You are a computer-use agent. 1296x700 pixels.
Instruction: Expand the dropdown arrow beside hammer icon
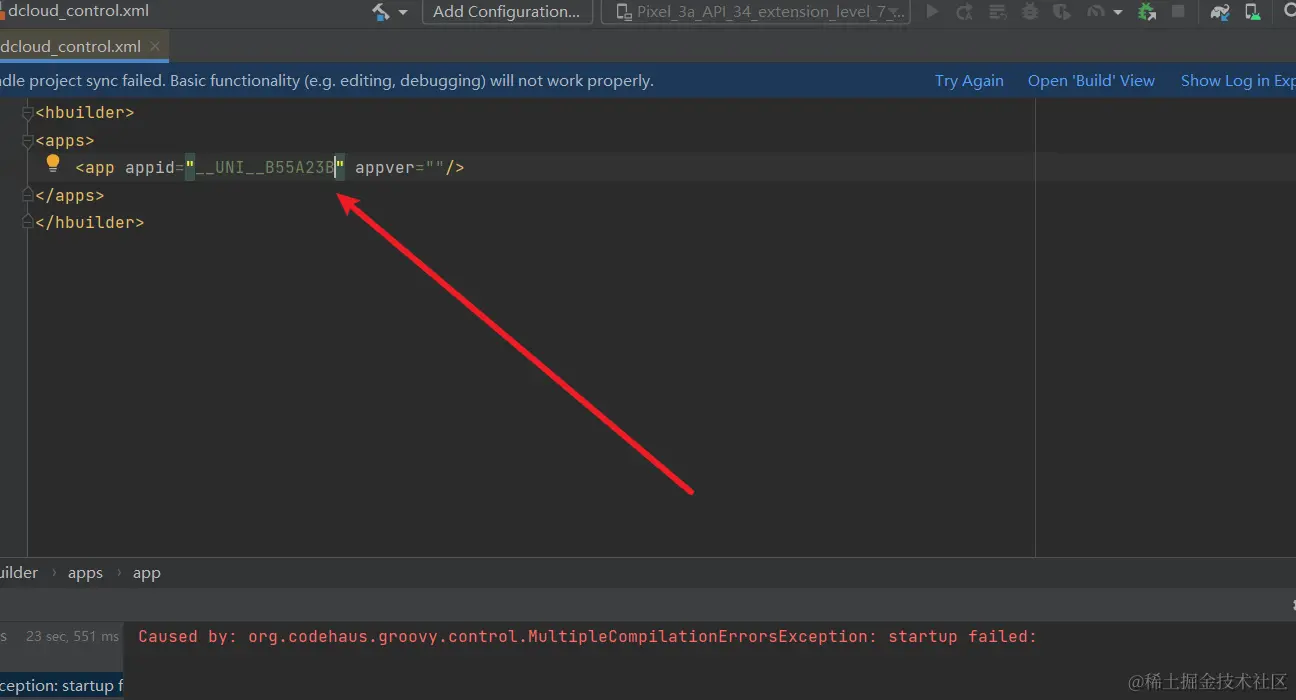click(x=403, y=12)
